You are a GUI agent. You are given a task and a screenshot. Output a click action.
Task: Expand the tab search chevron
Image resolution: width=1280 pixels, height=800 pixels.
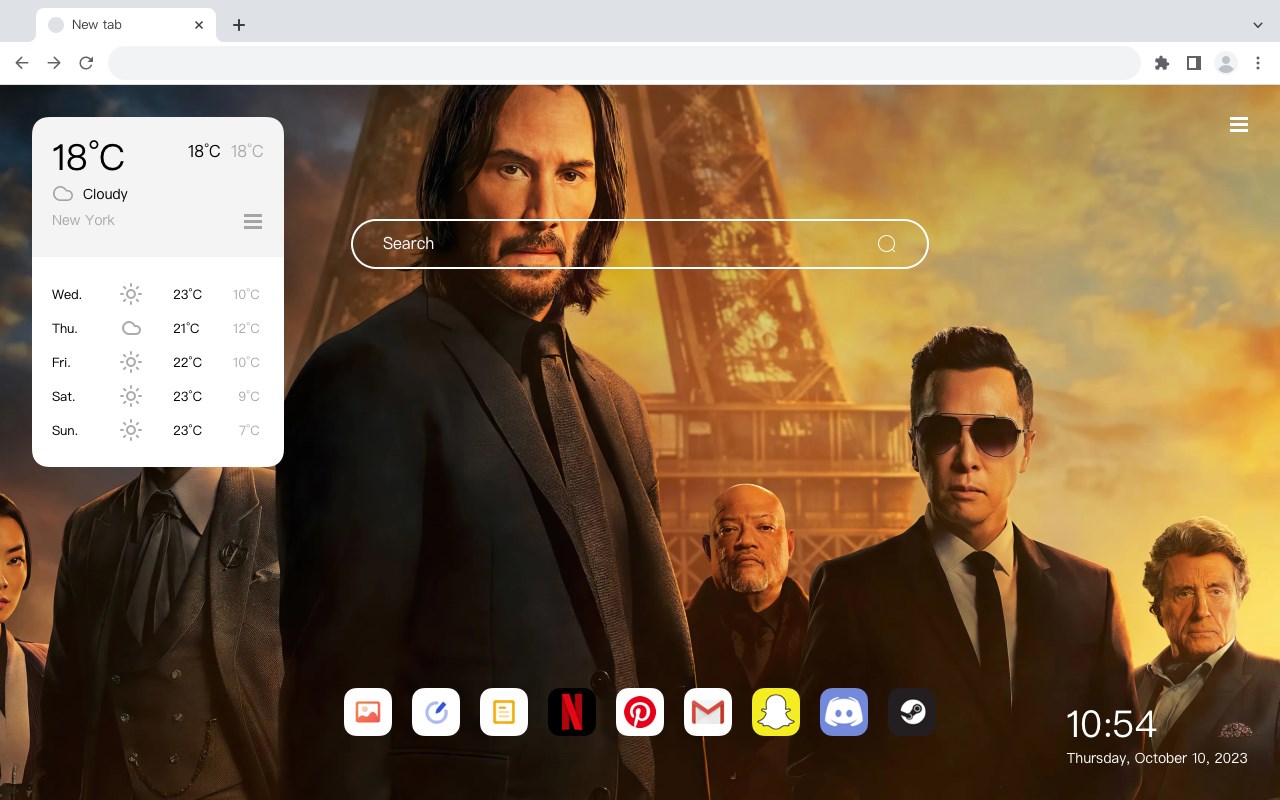1258,25
